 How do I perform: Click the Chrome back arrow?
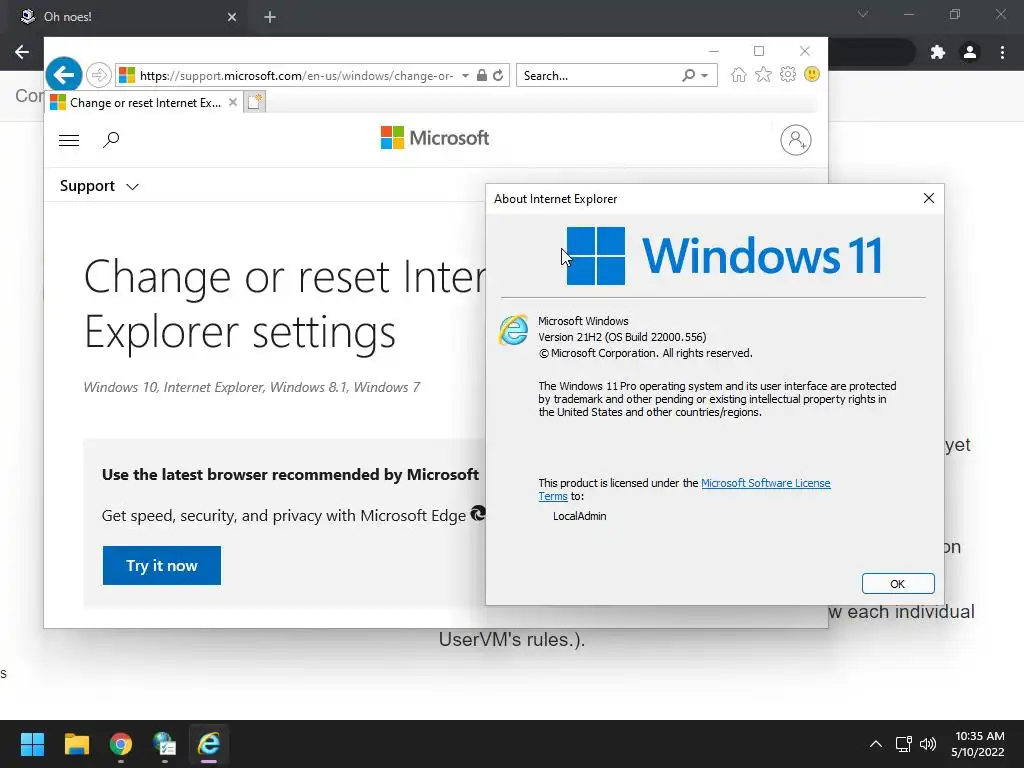(22, 52)
